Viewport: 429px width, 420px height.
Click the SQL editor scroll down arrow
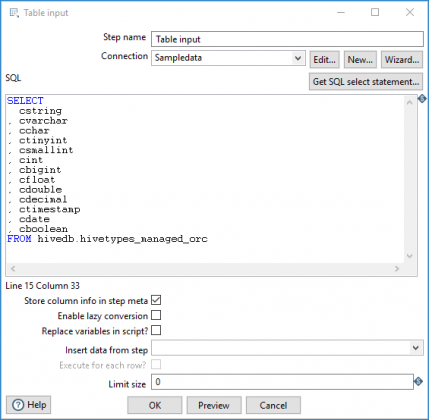click(410, 256)
